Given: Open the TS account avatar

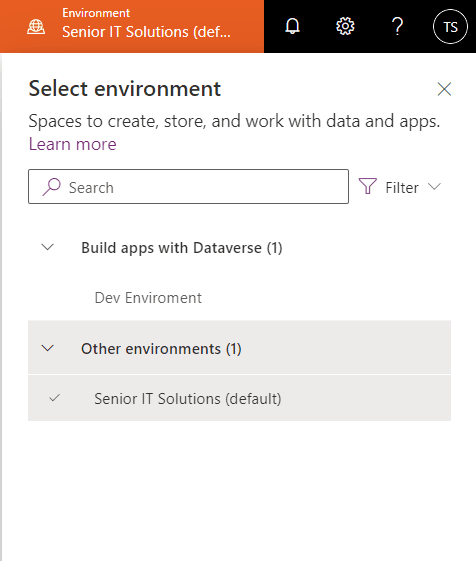Looking at the screenshot, I should pos(450,27).
